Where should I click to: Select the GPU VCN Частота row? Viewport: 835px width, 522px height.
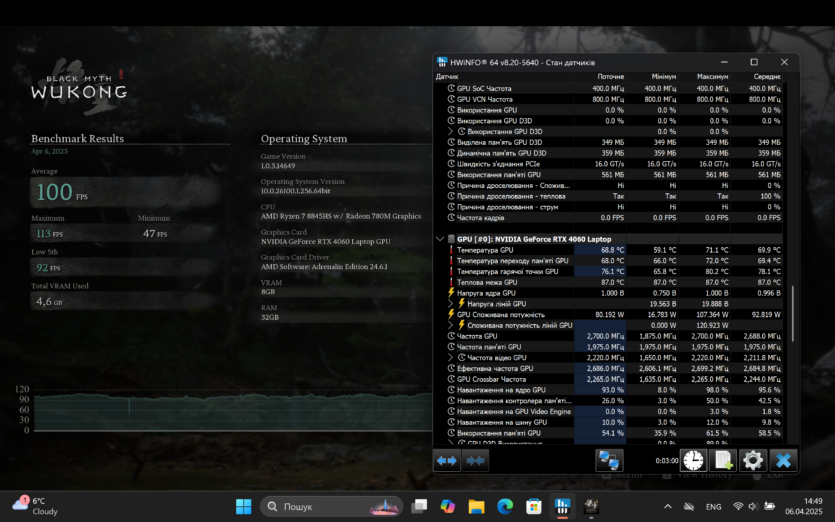[608, 99]
